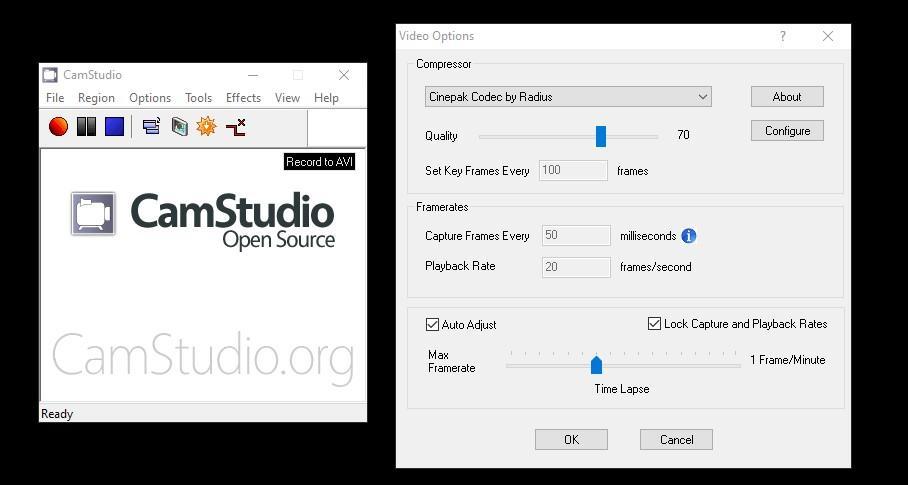Click the Cancel button
Viewport: 908px width, 485px height.
676,439
